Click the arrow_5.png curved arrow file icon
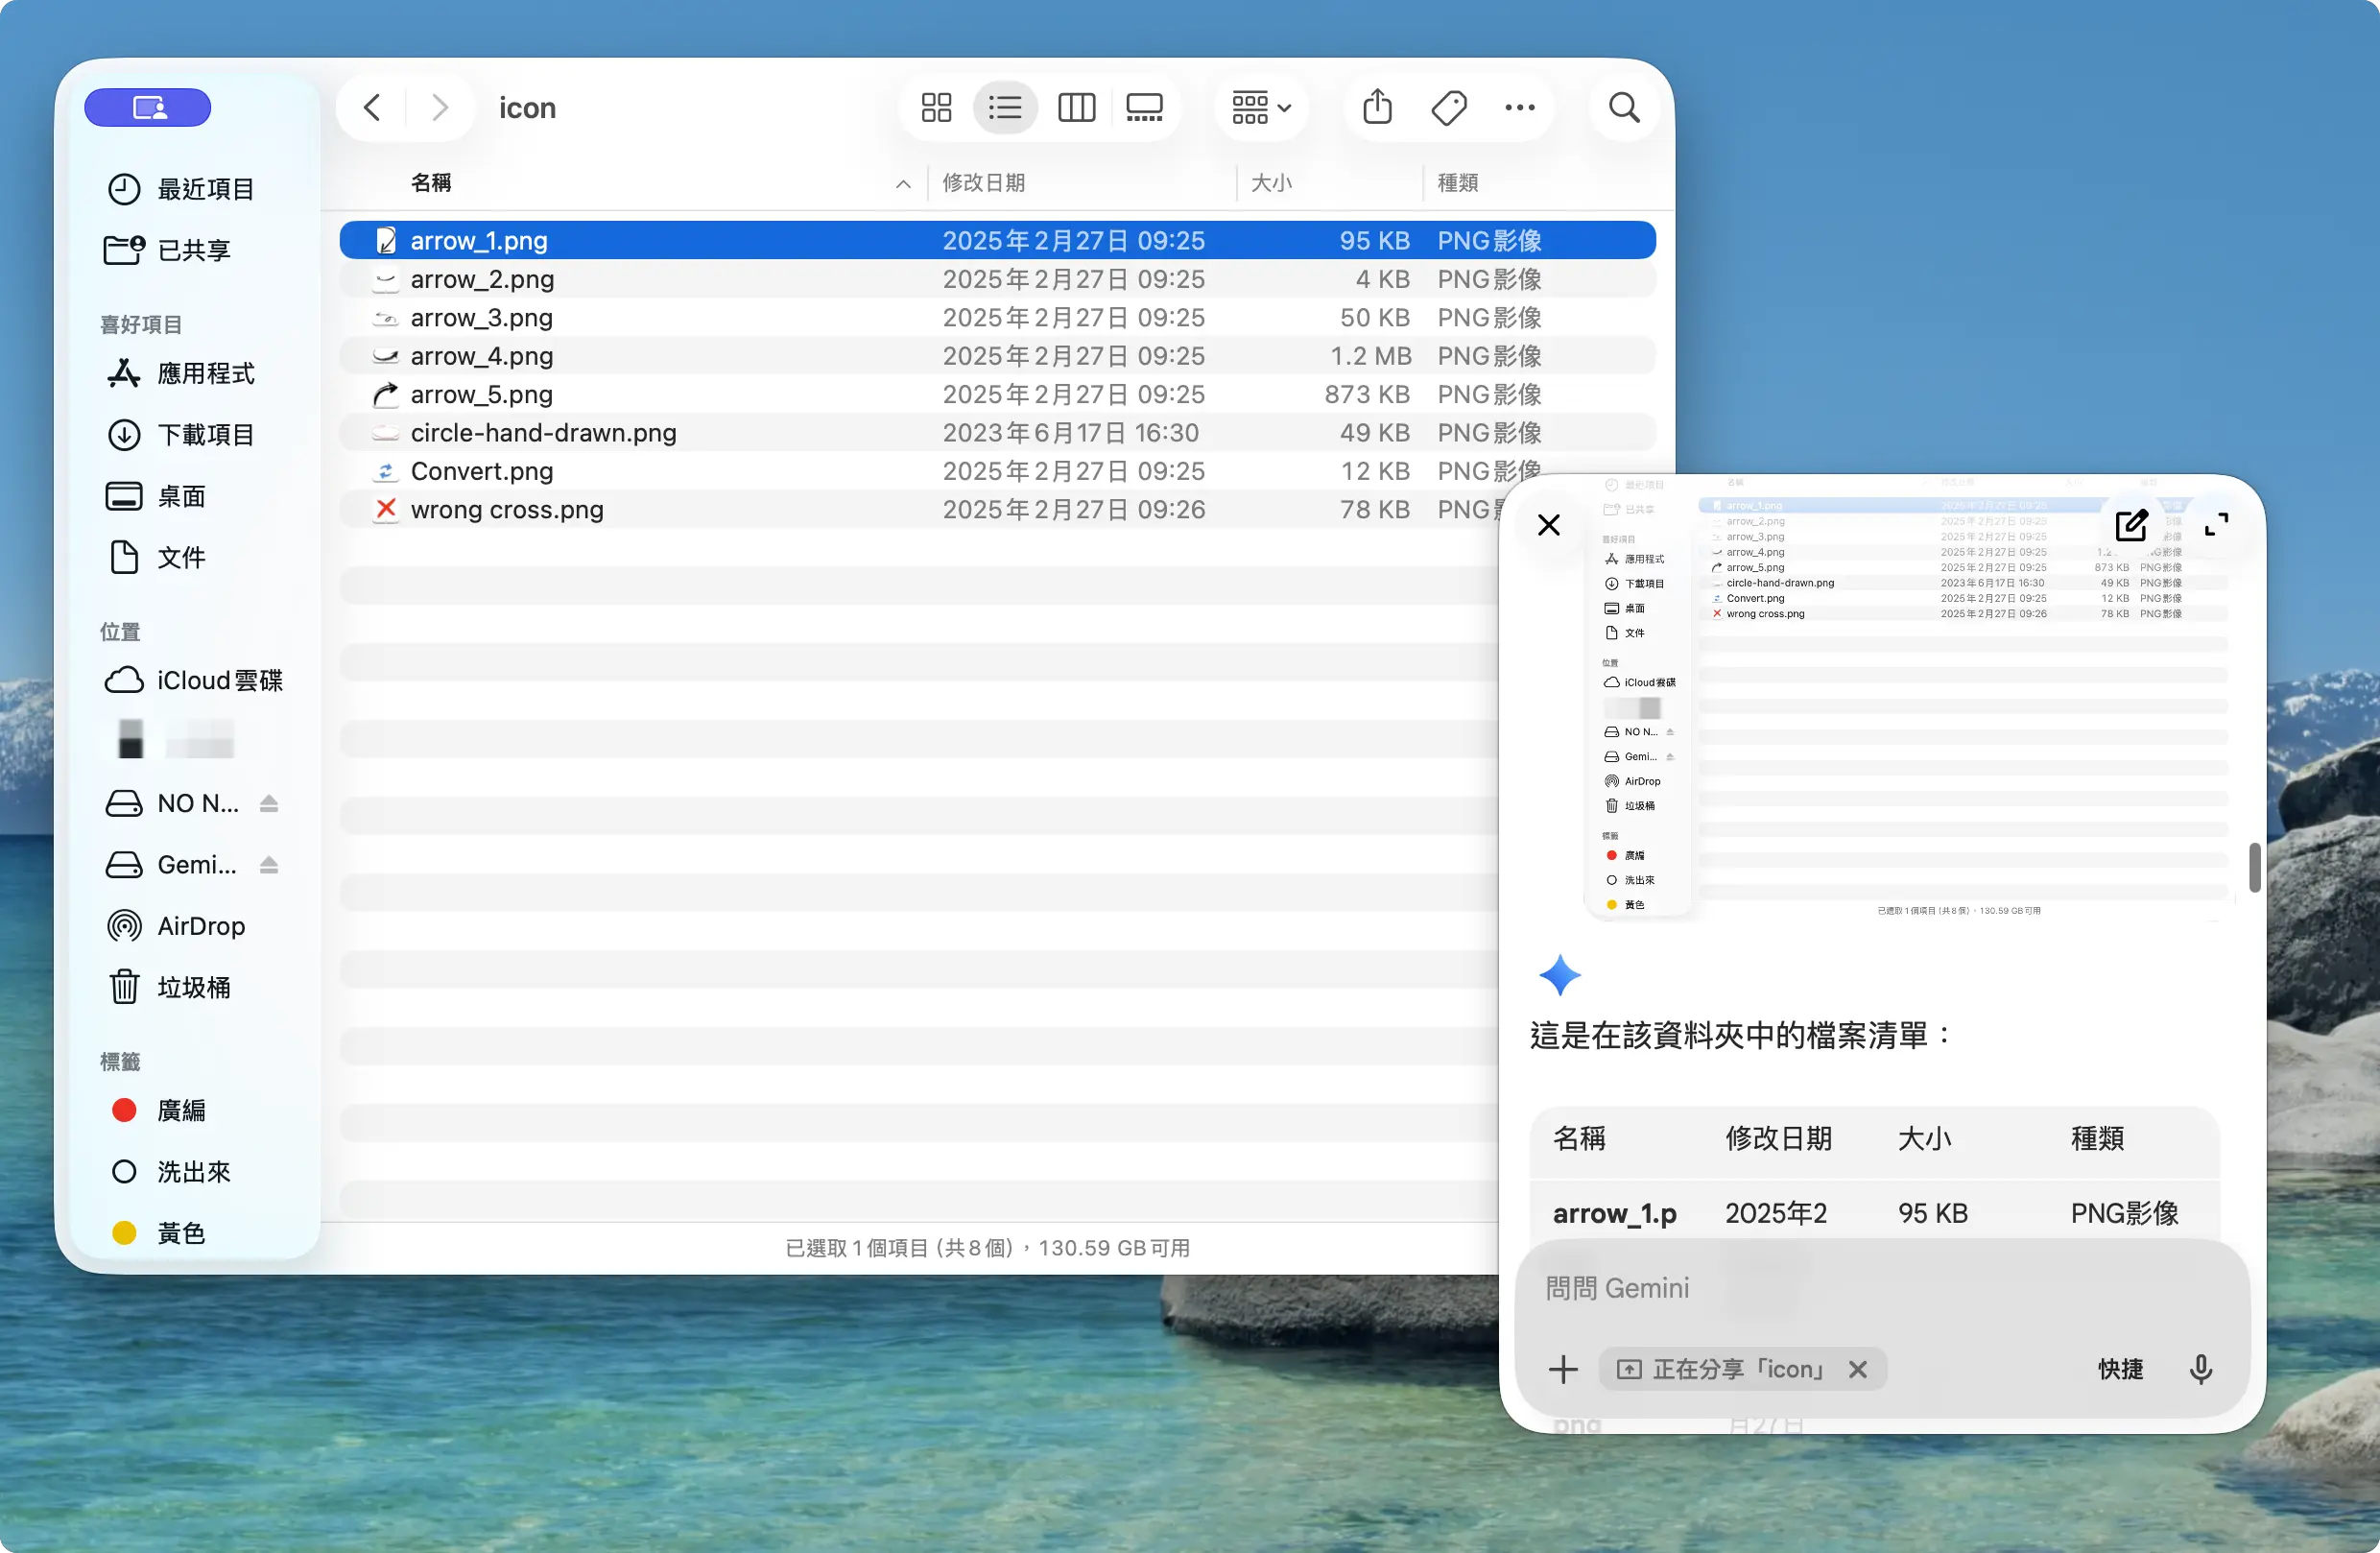The width and height of the screenshot is (2380, 1553). tap(385, 395)
